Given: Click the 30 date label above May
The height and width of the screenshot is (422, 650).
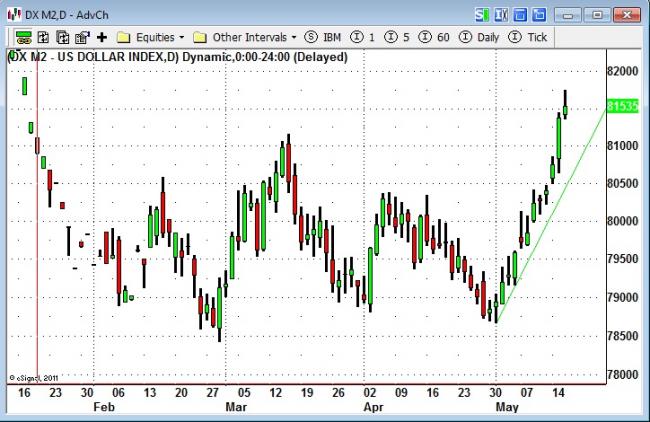Looking at the screenshot, I should (495, 393).
